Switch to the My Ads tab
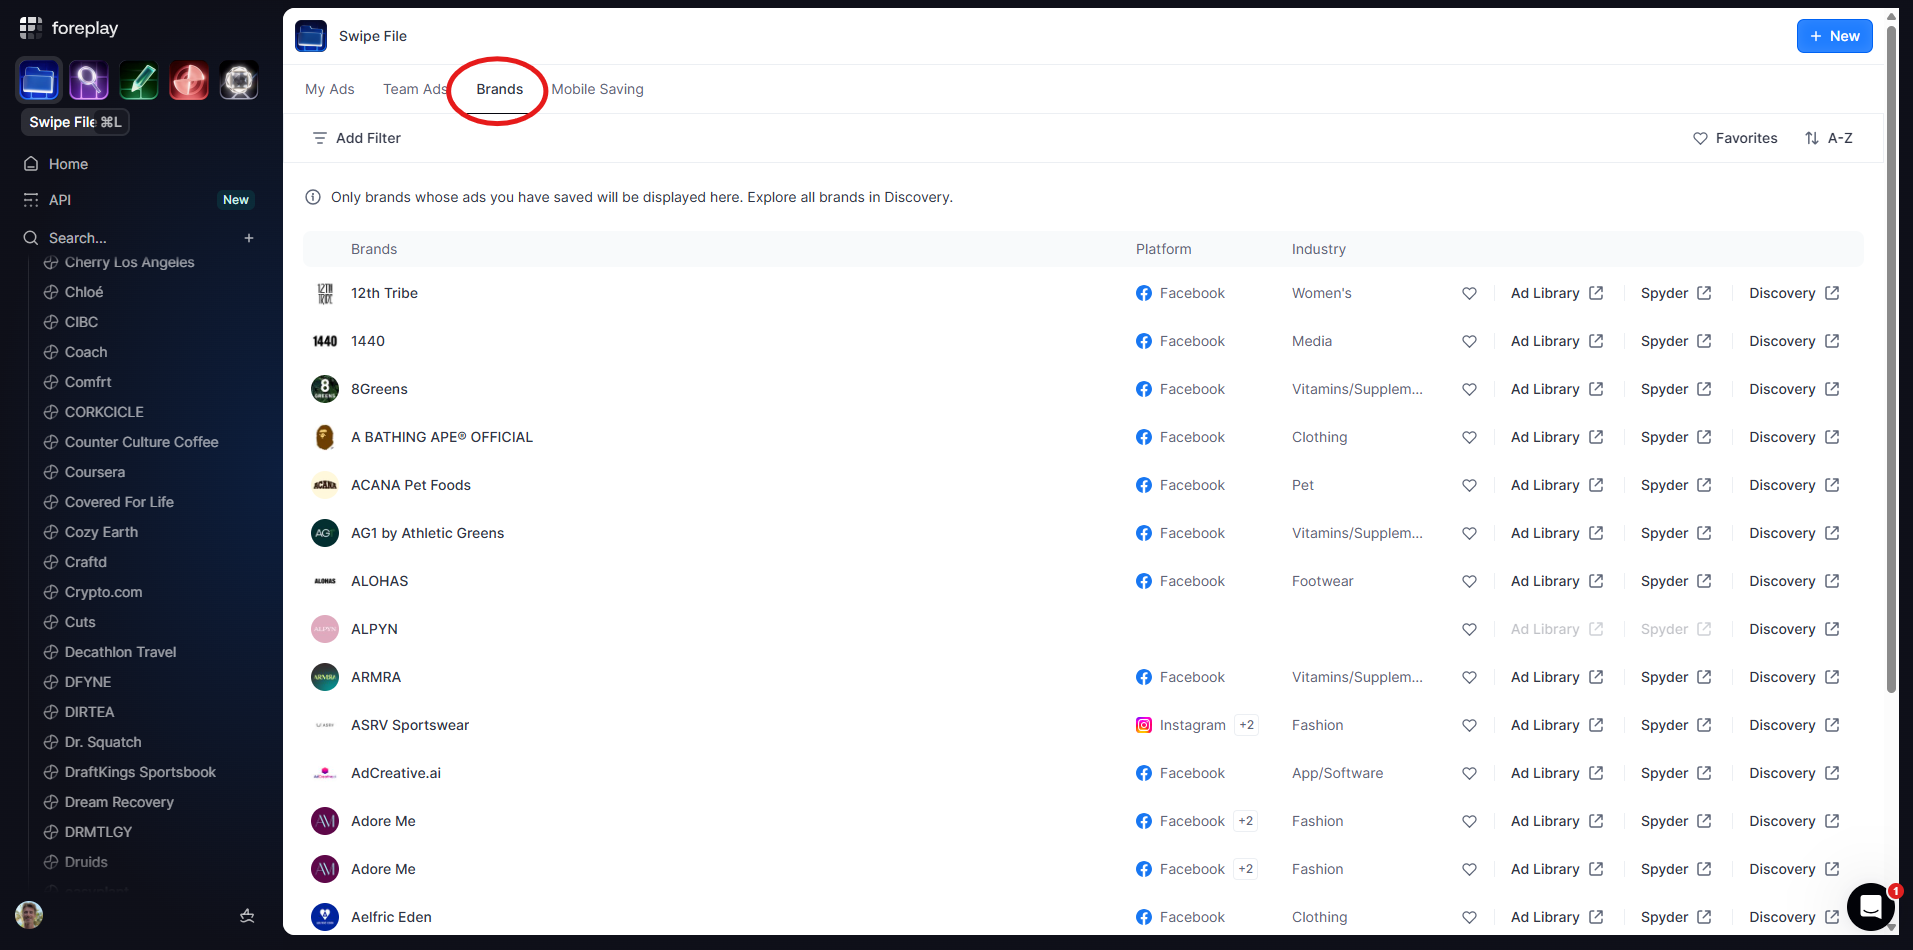Image resolution: width=1913 pixels, height=950 pixels. click(330, 89)
